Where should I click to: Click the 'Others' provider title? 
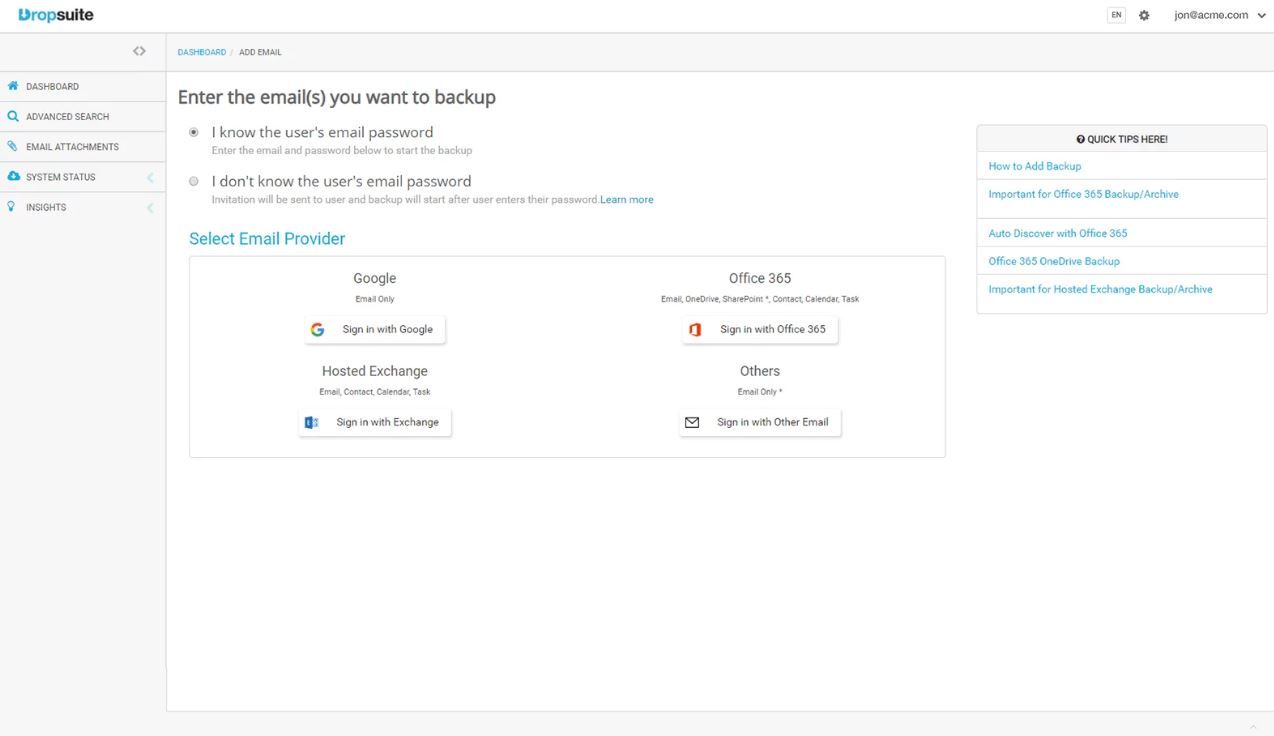pyautogui.click(x=760, y=371)
